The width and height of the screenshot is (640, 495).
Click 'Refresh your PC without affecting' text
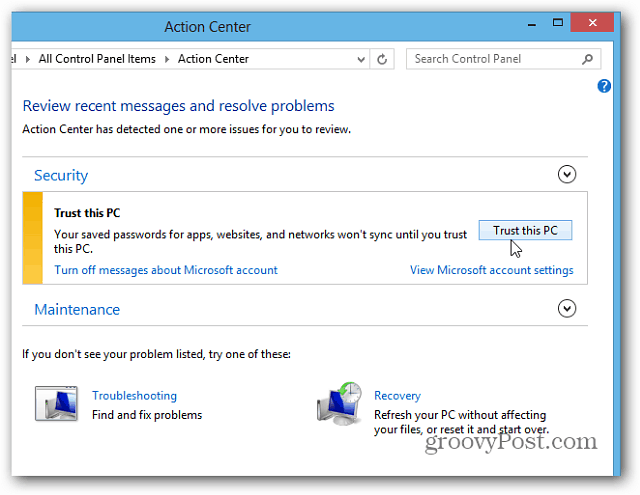[x=460, y=415]
